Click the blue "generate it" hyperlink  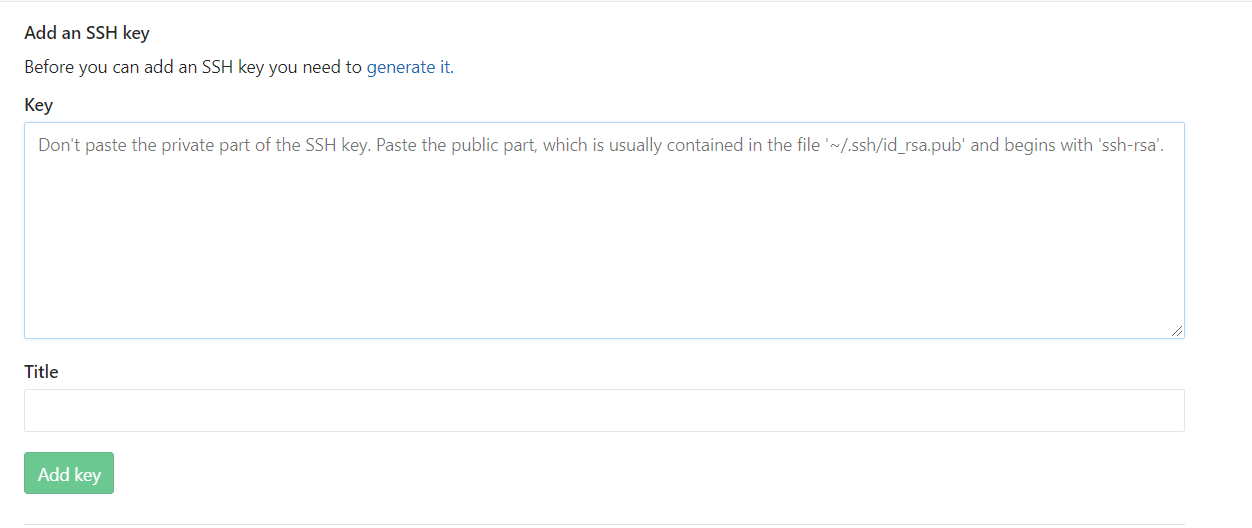[x=408, y=68]
